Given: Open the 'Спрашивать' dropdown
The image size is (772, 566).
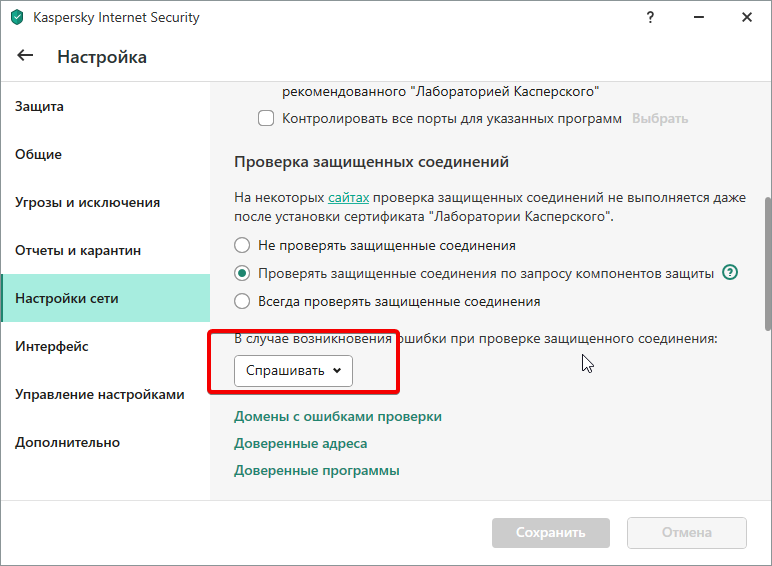Looking at the screenshot, I should point(293,371).
